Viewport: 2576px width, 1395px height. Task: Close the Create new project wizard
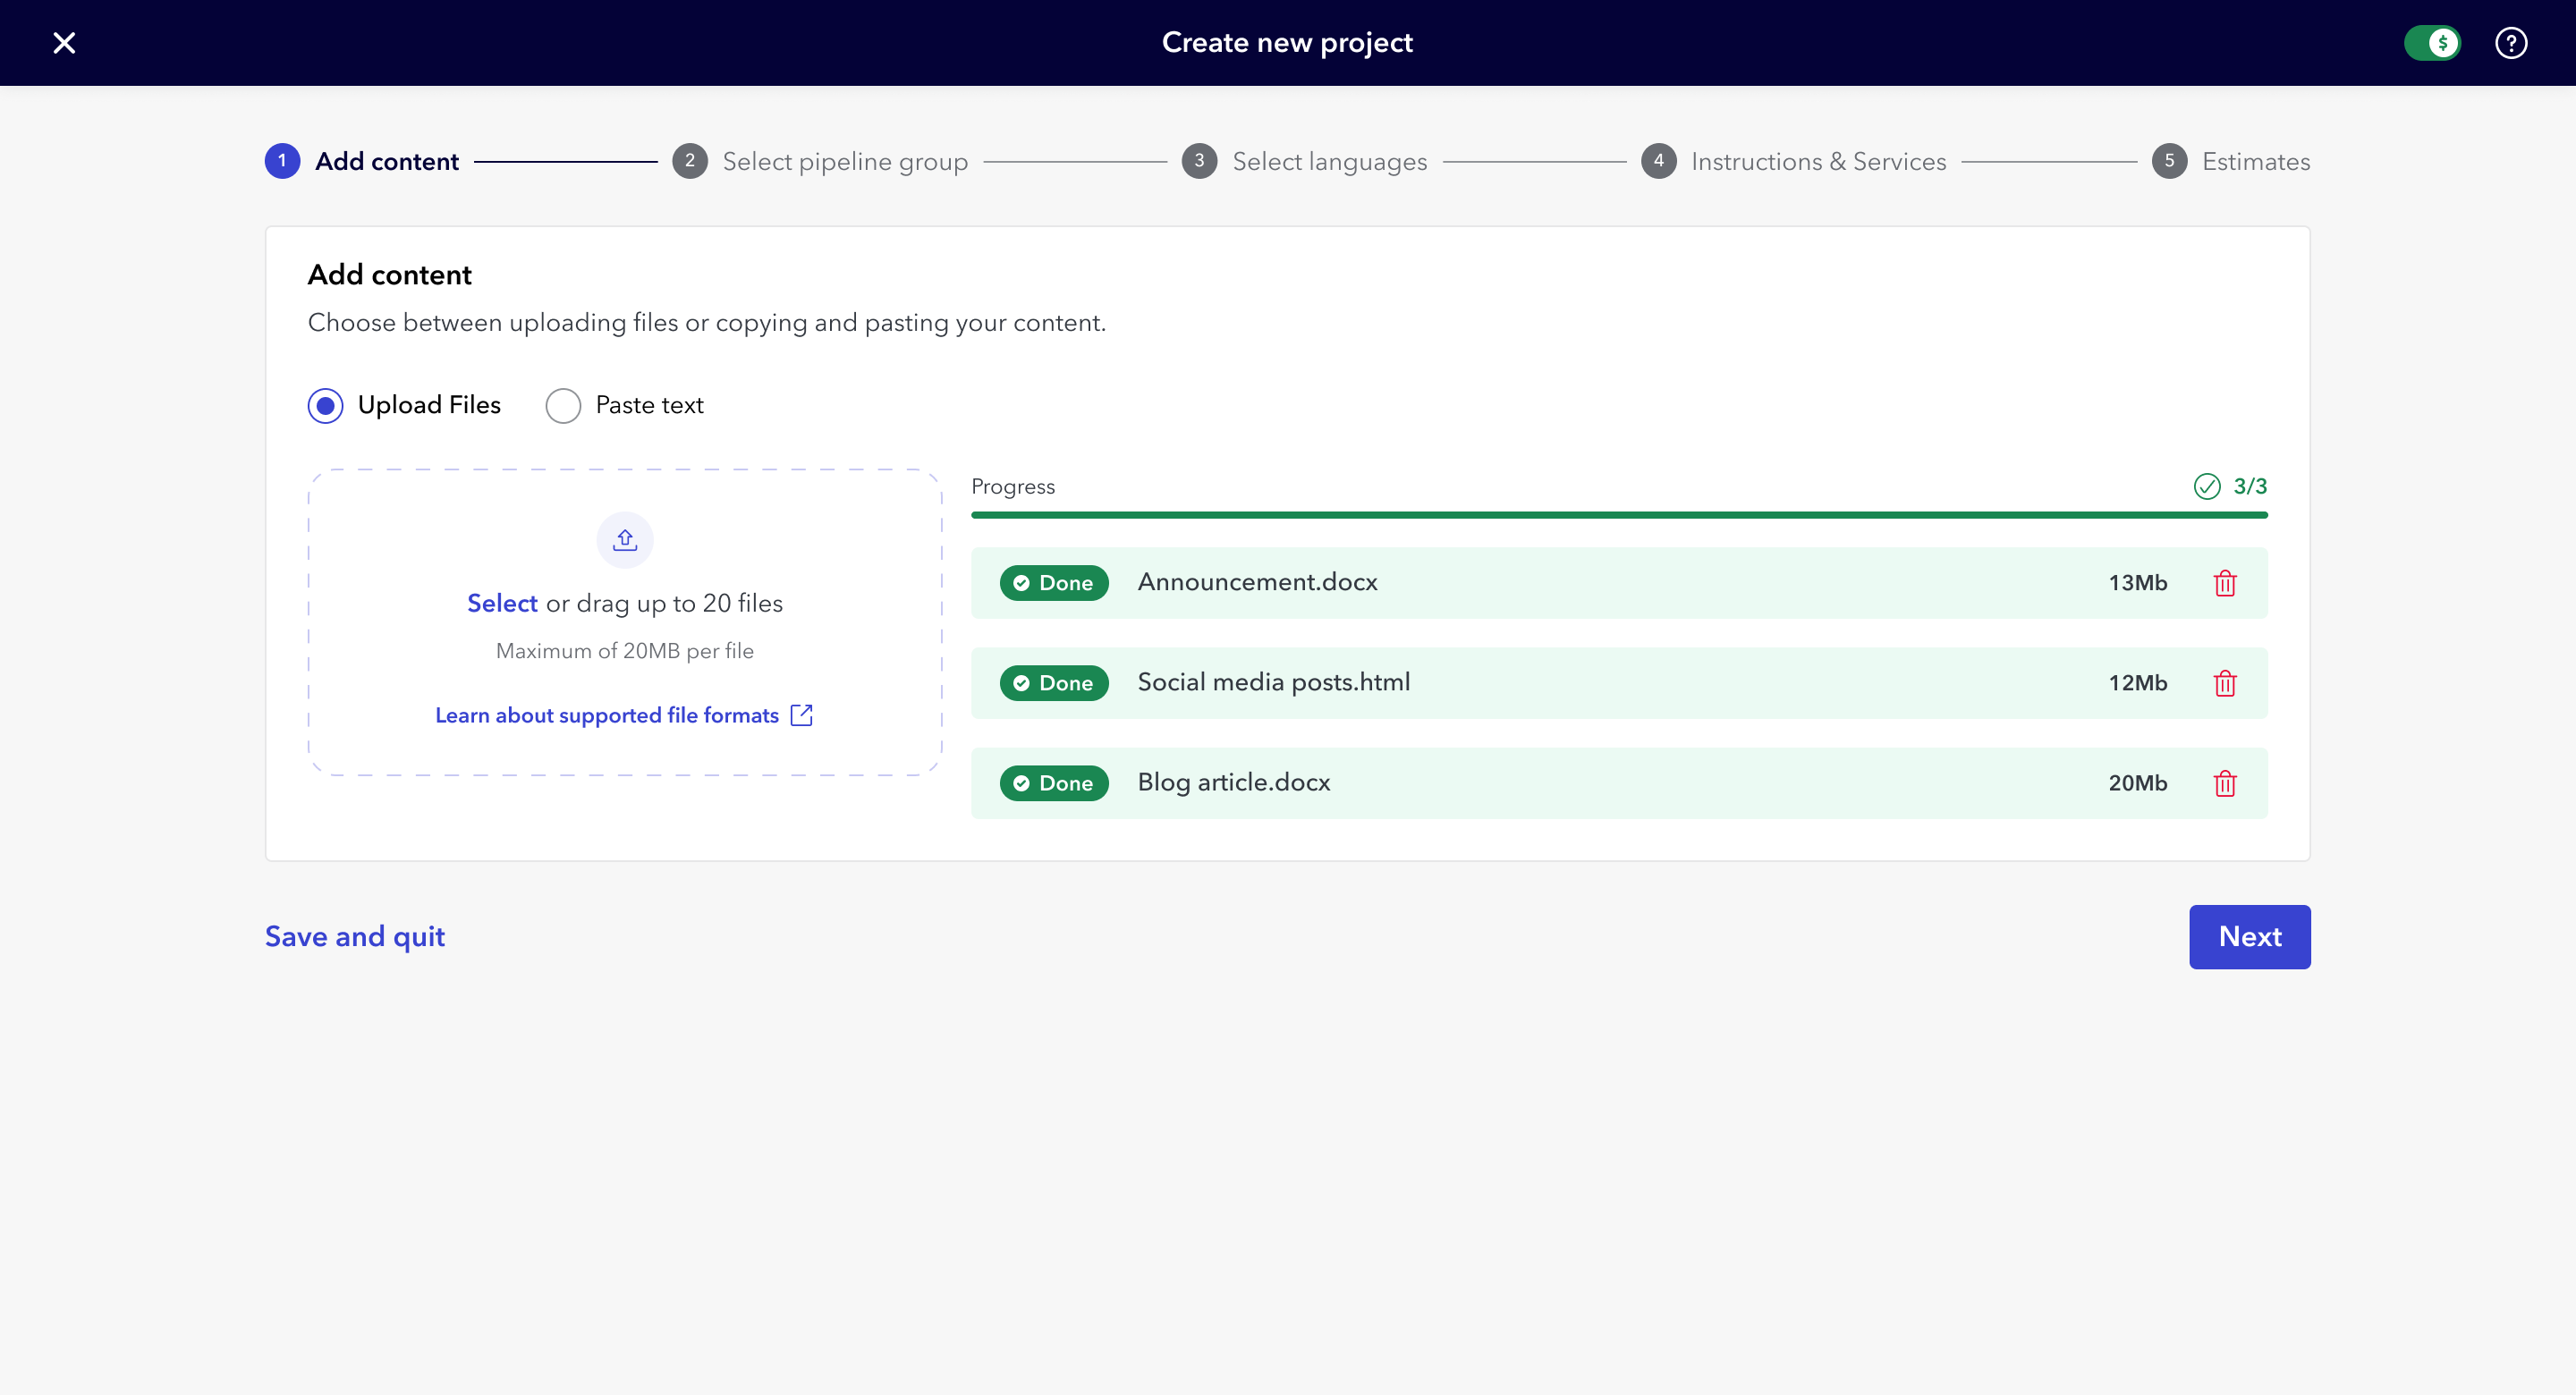coord(64,43)
